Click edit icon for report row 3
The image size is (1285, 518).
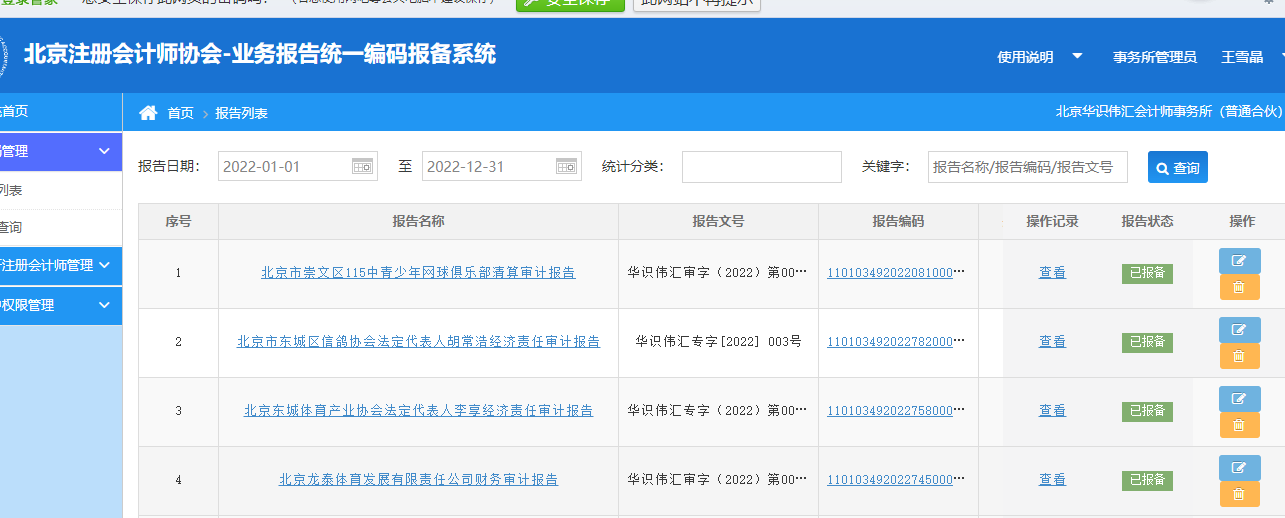point(1239,399)
